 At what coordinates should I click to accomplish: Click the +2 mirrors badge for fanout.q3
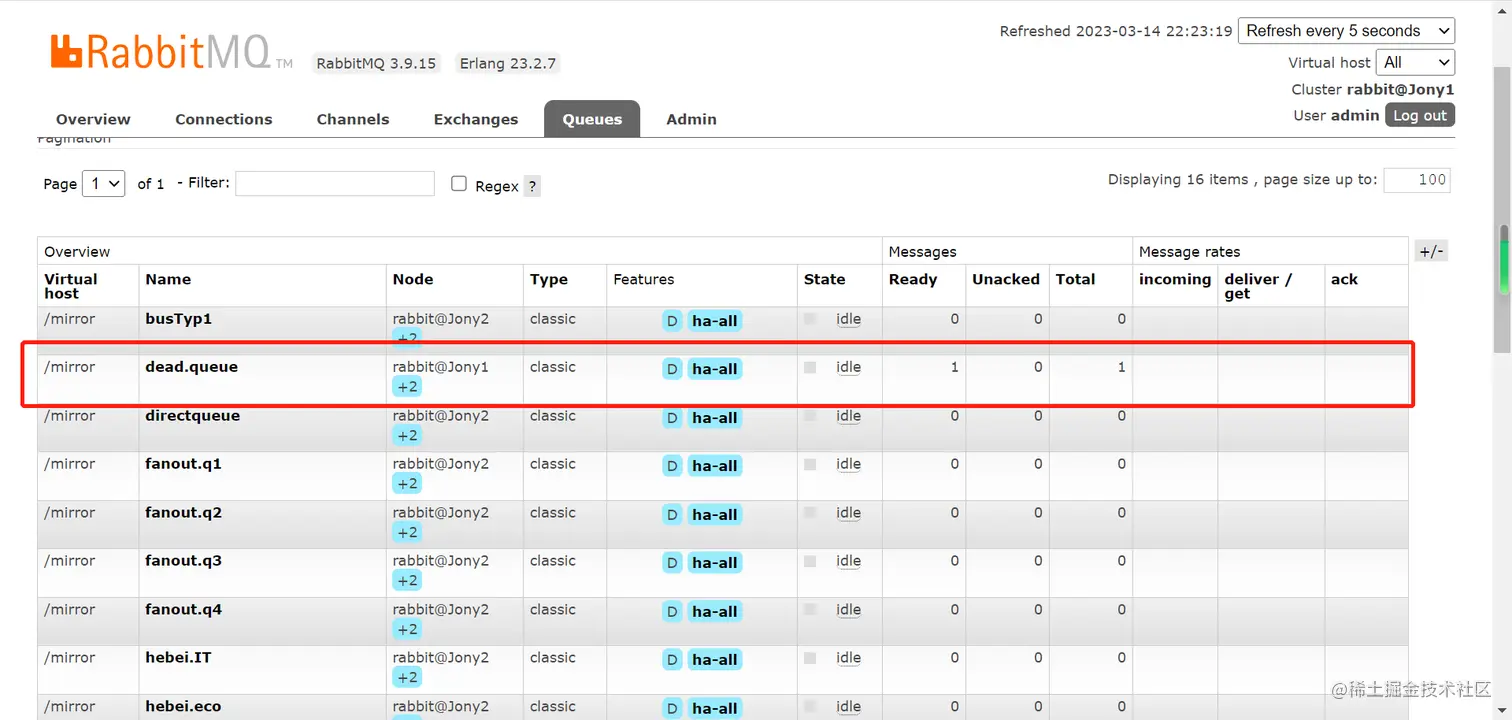click(407, 580)
